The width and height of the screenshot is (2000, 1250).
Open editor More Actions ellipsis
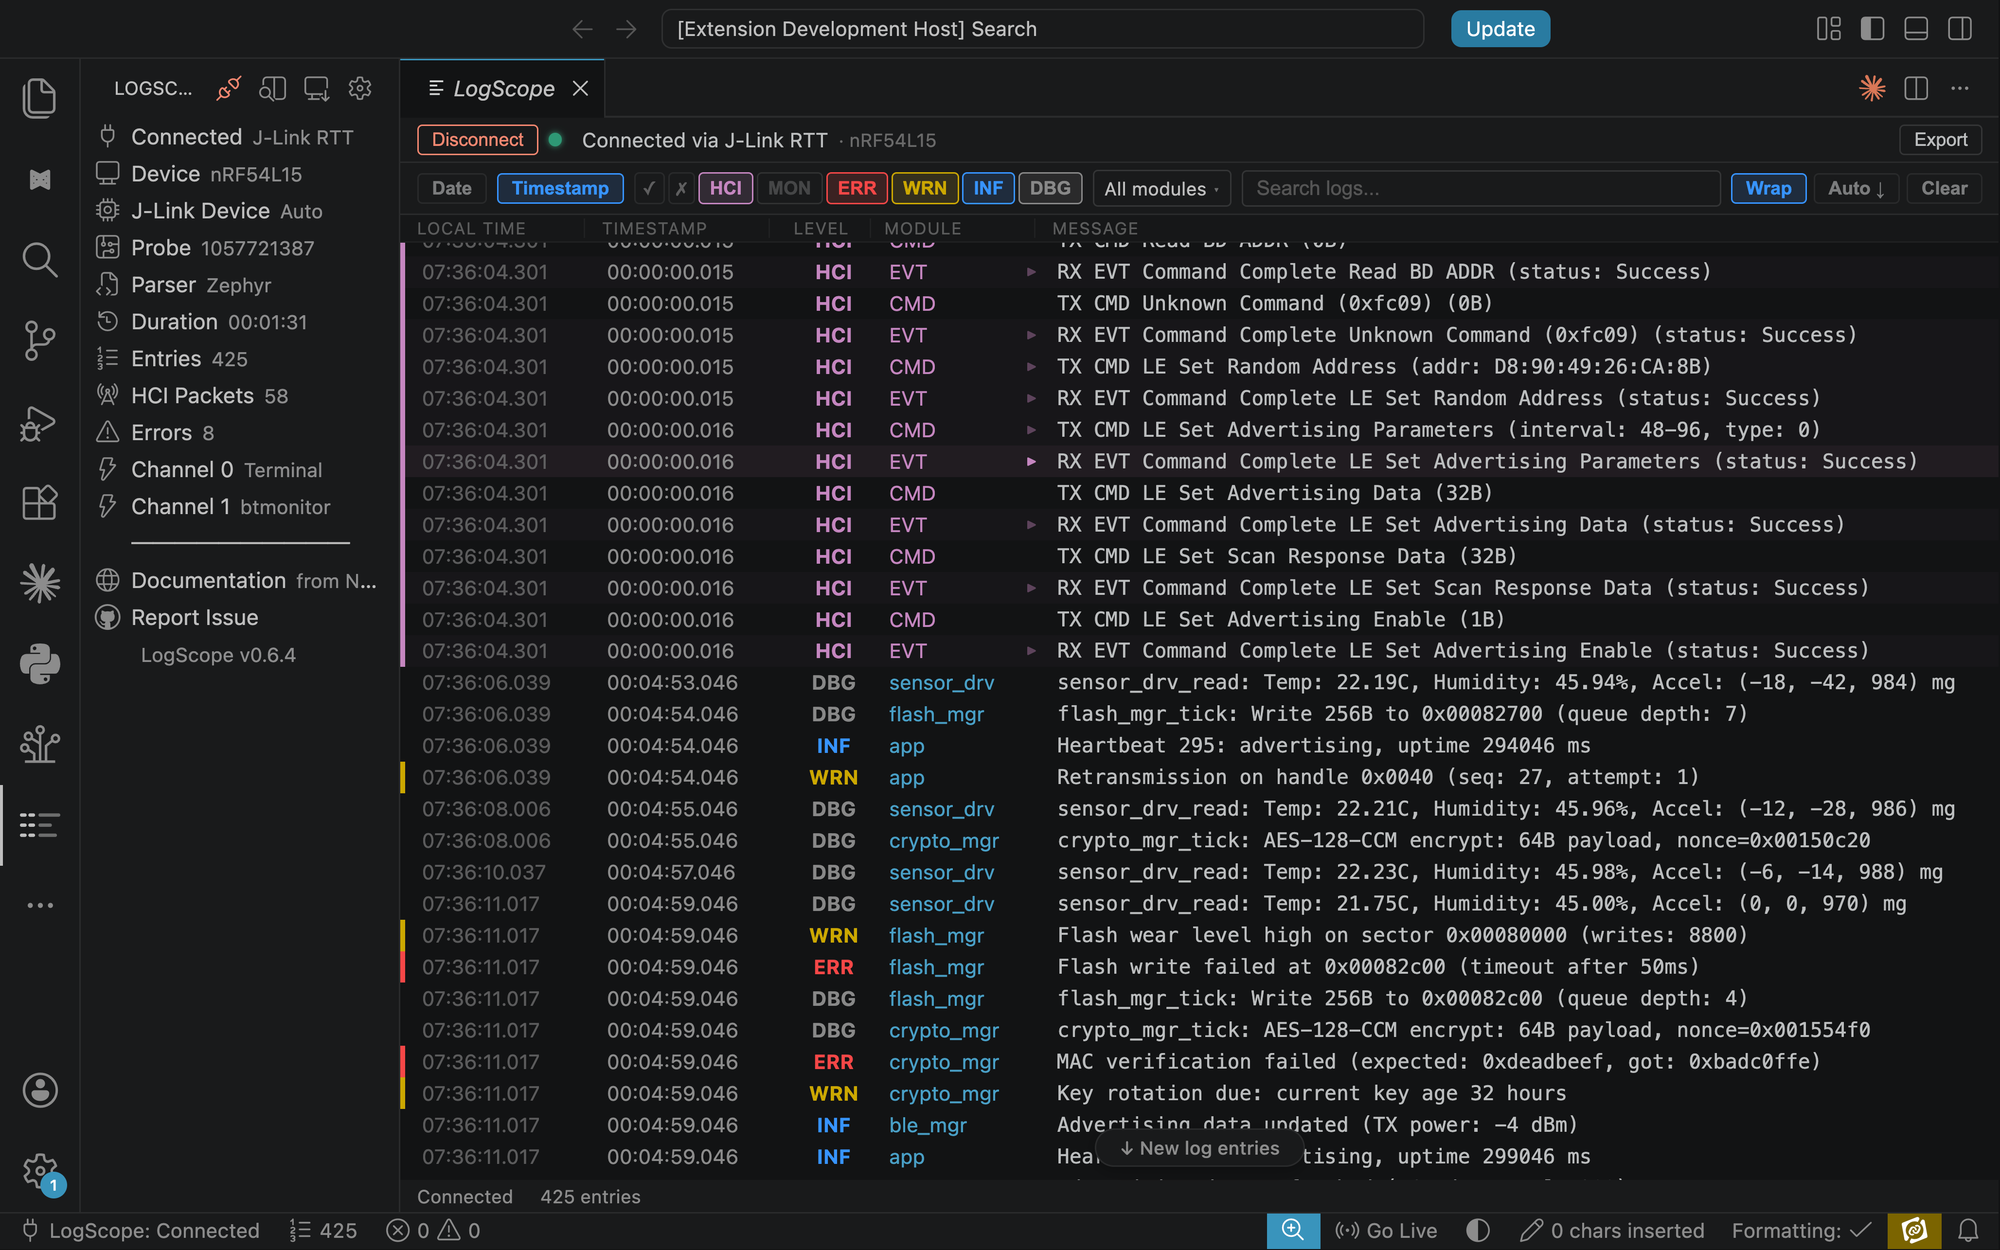1960,88
